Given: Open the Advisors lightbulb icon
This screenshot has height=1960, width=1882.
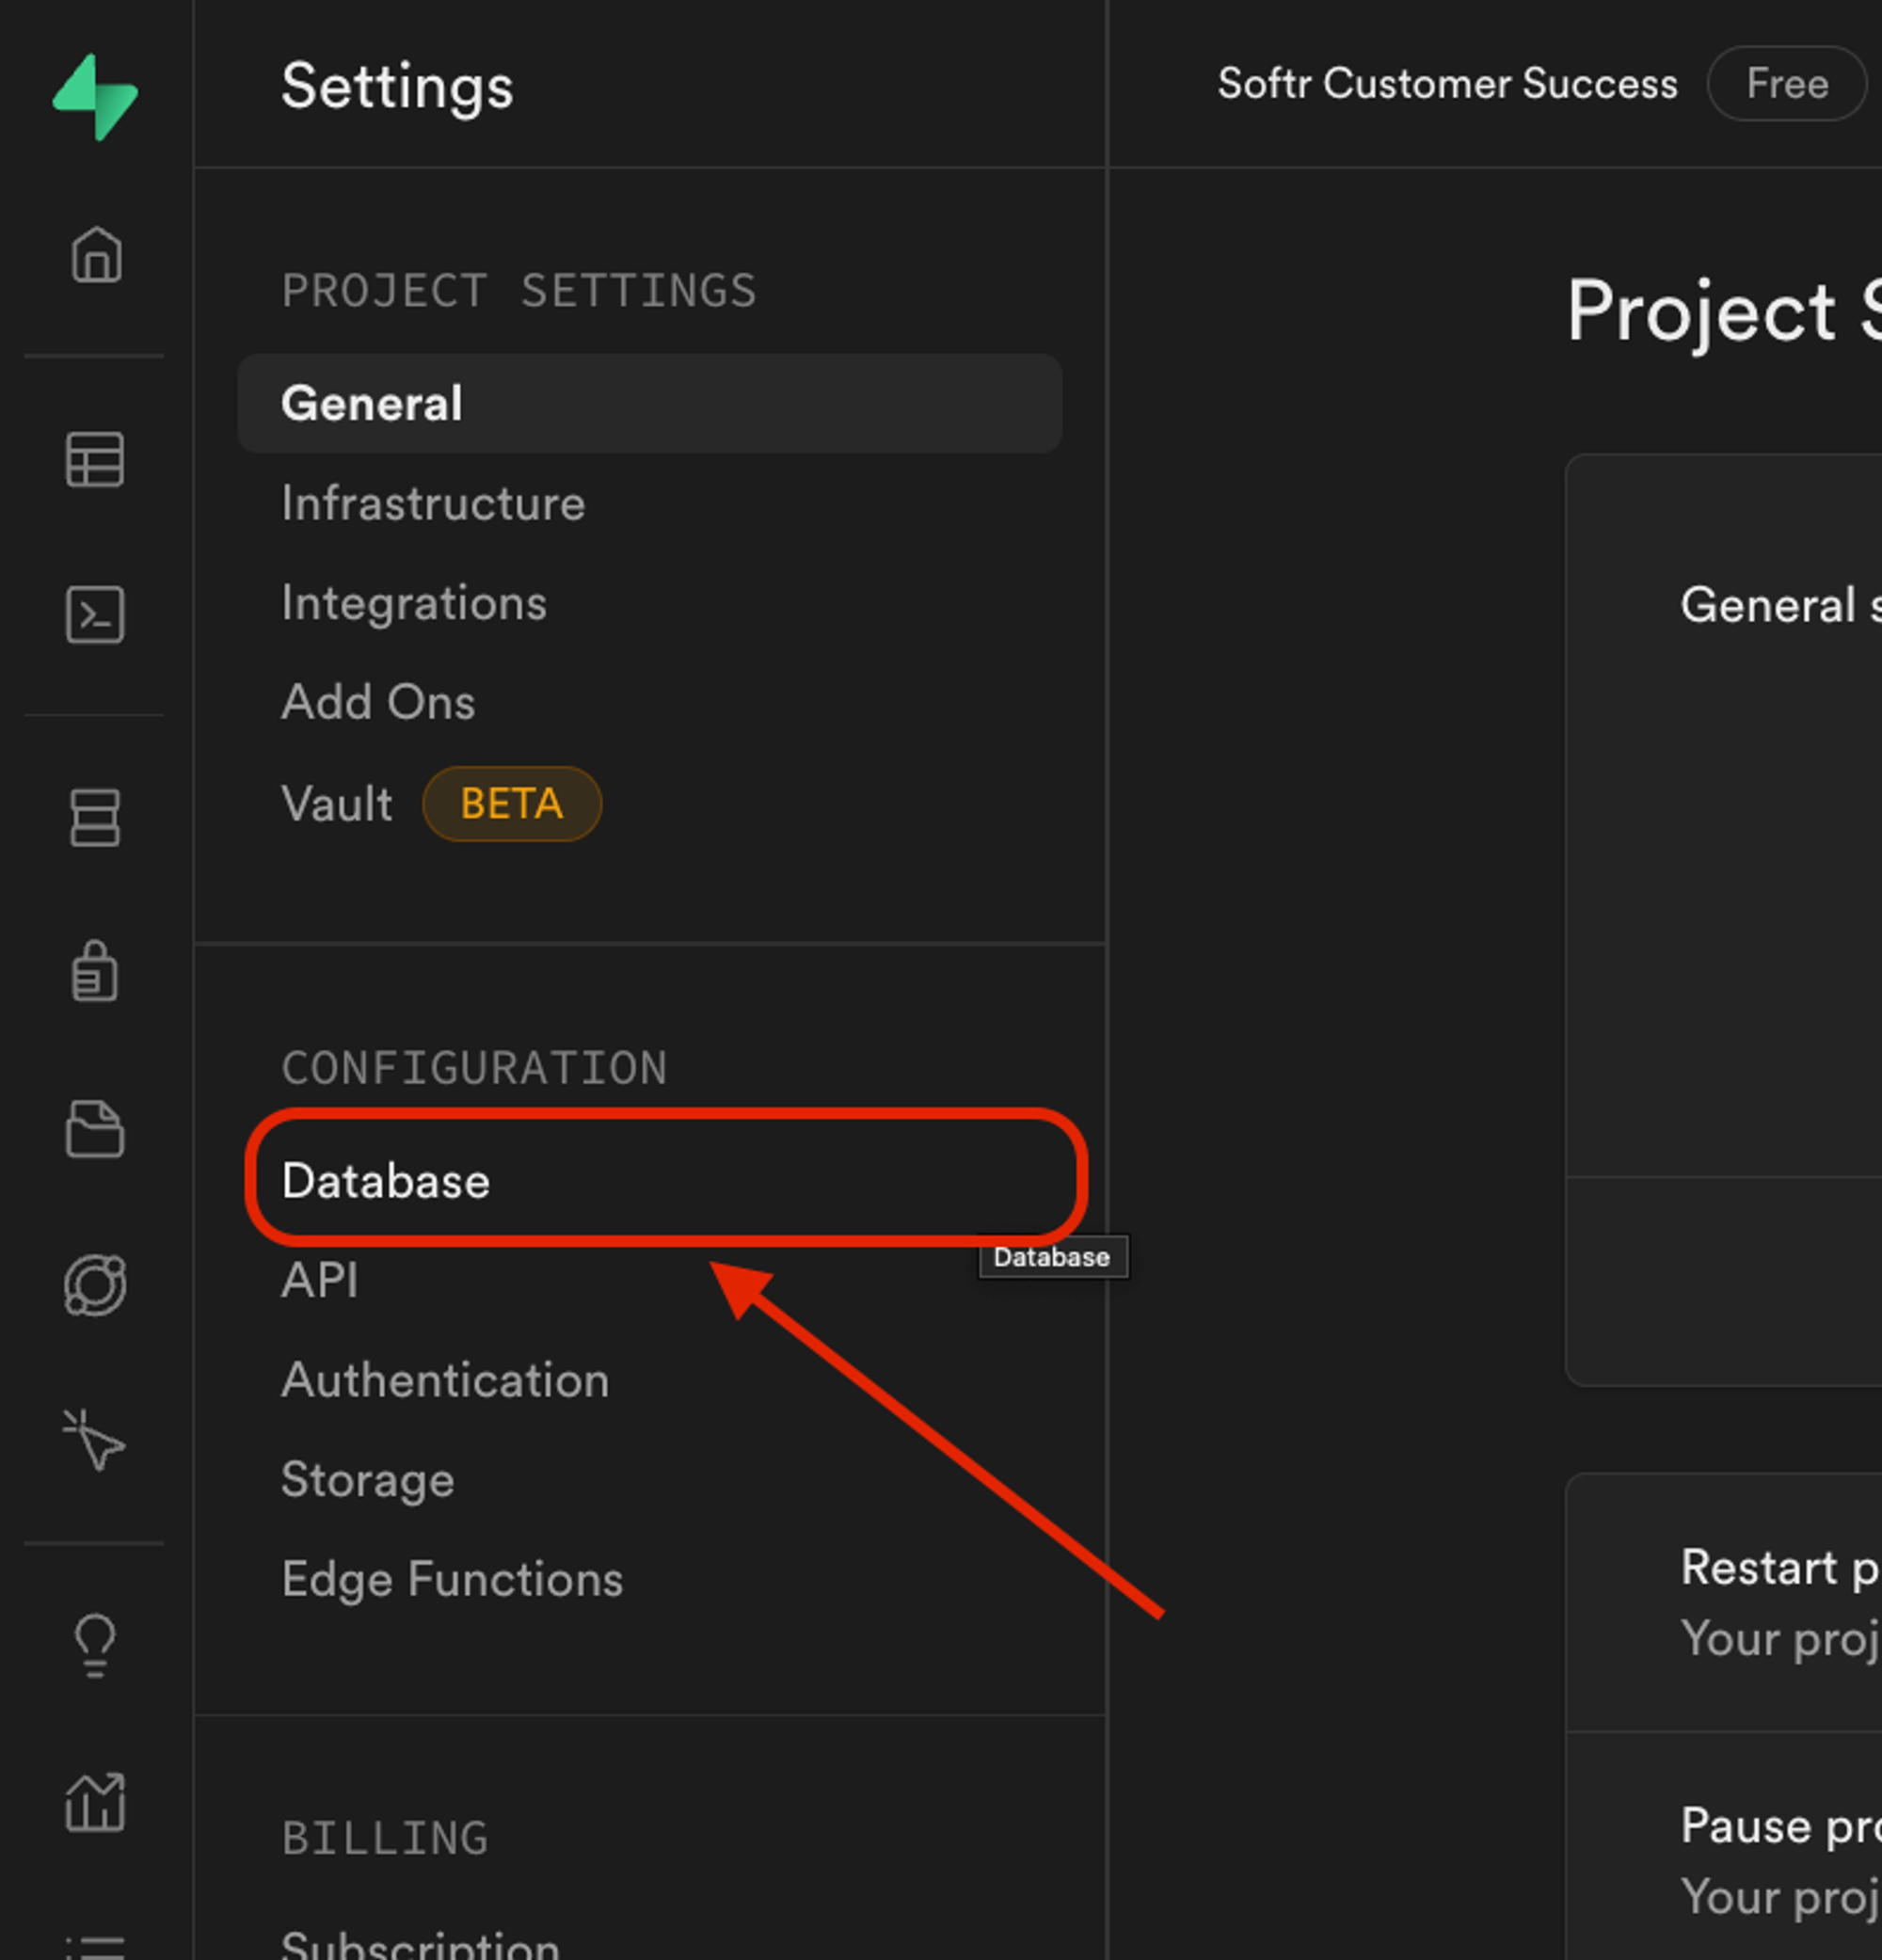Looking at the screenshot, I should [x=95, y=1645].
